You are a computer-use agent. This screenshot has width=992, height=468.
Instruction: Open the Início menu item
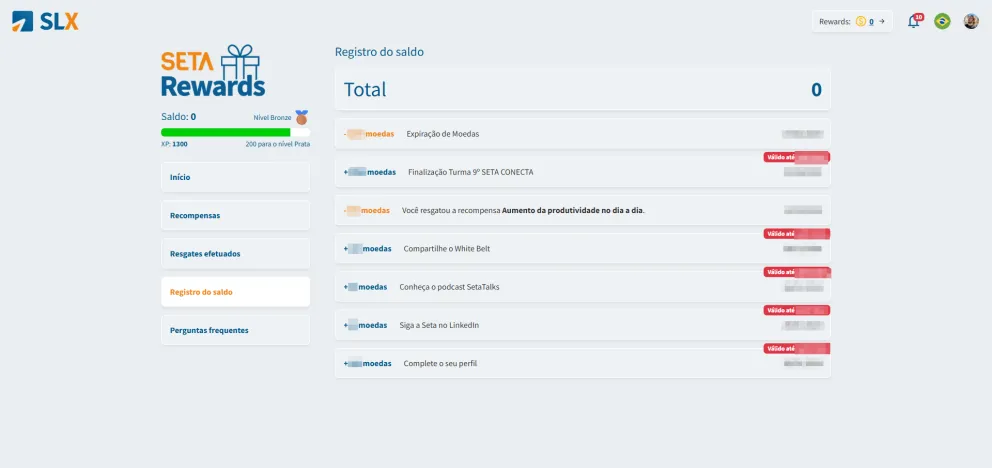235,177
